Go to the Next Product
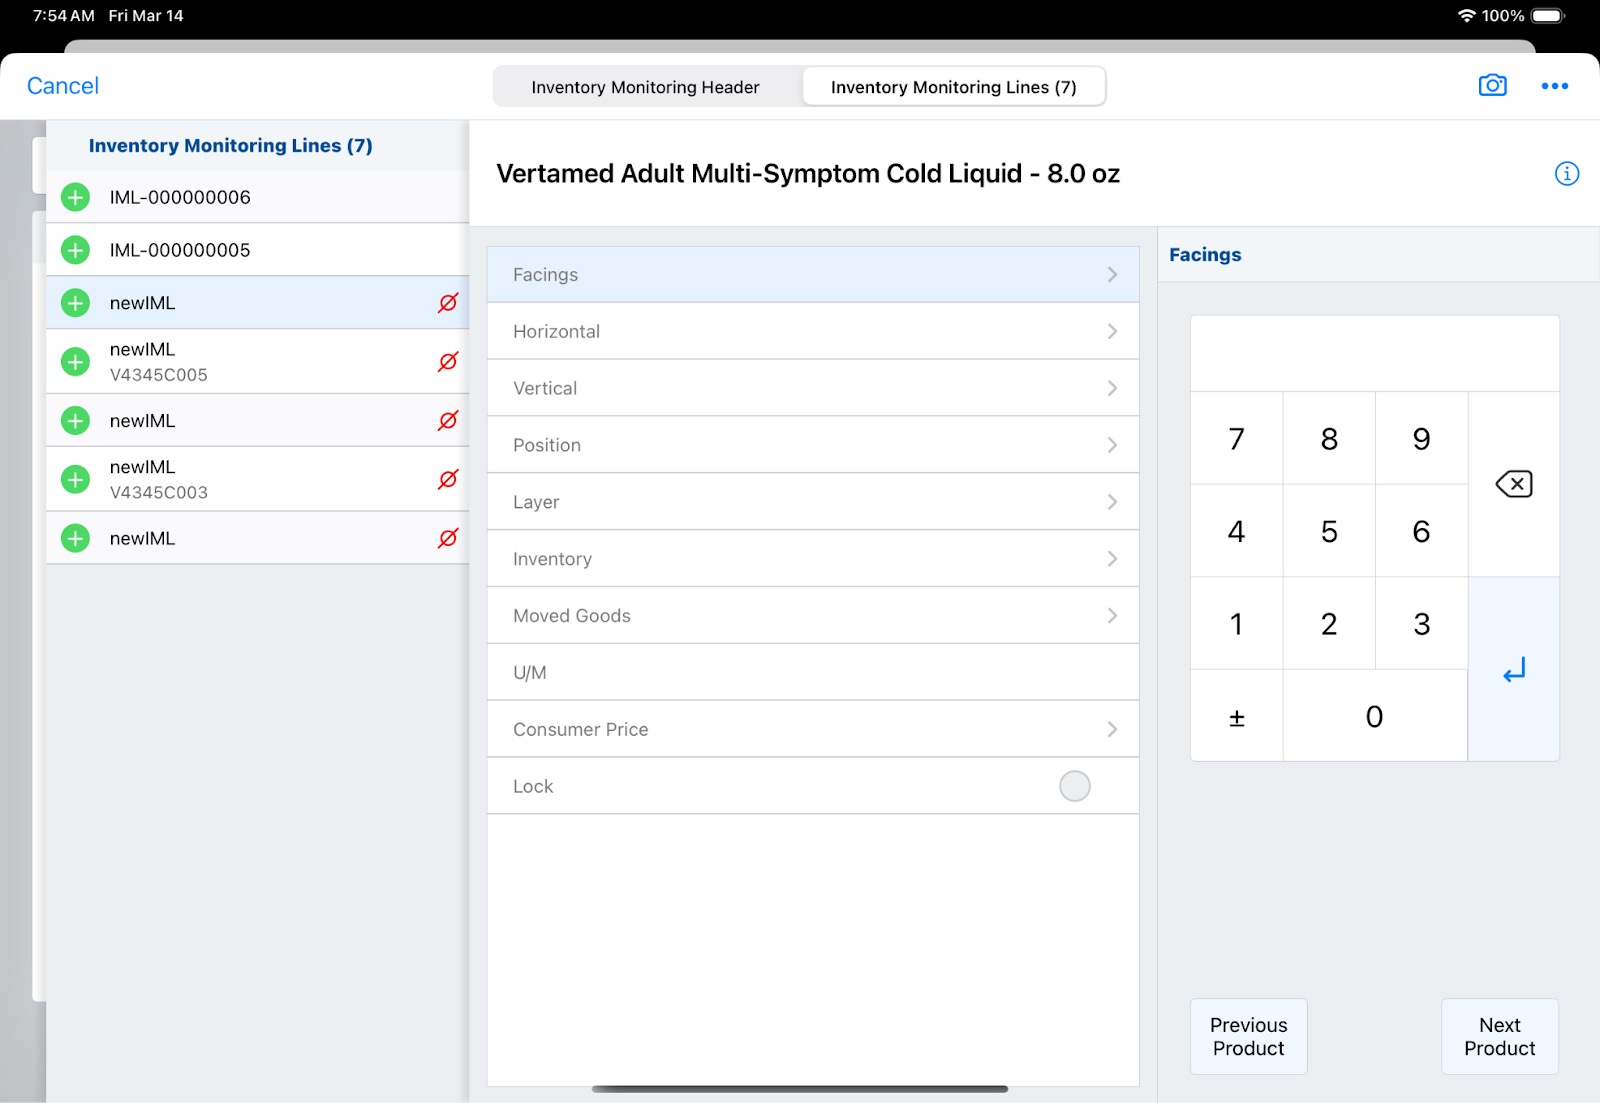Viewport: 1600px width, 1103px height. click(x=1499, y=1036)
